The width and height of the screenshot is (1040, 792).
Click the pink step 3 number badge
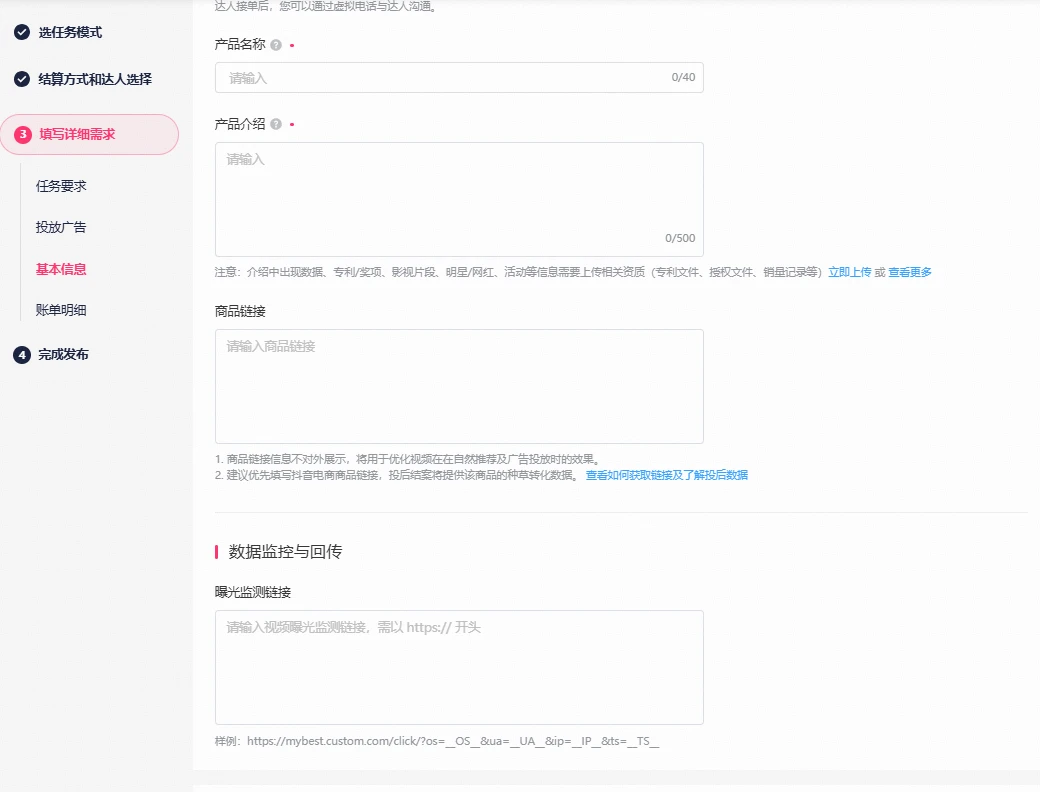23,134
